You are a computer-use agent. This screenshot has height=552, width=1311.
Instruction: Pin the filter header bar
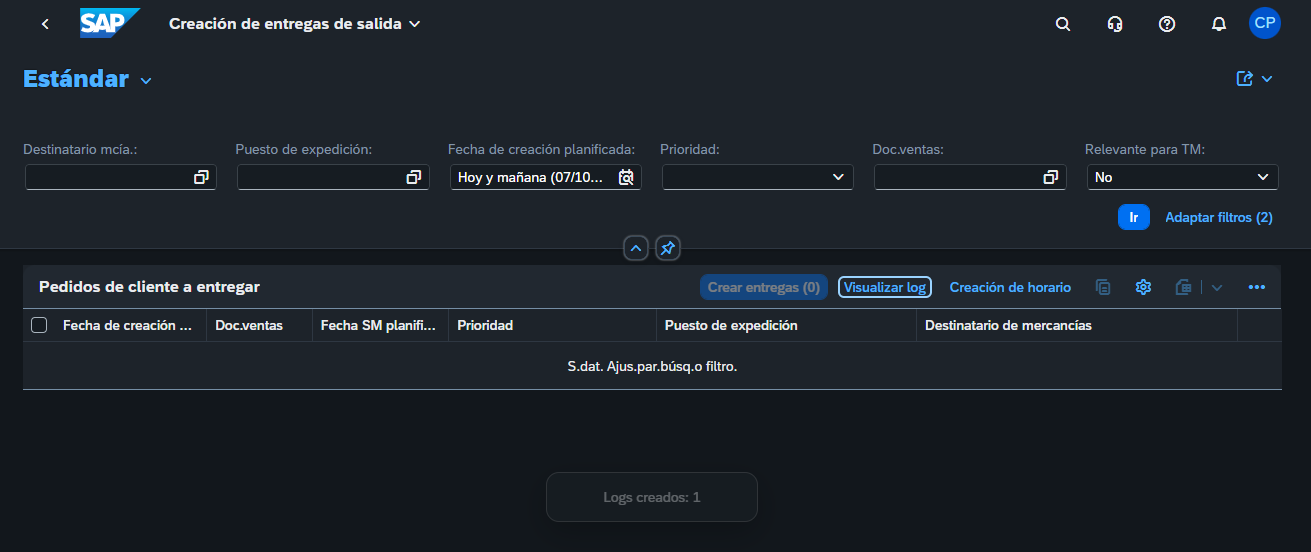668,248
